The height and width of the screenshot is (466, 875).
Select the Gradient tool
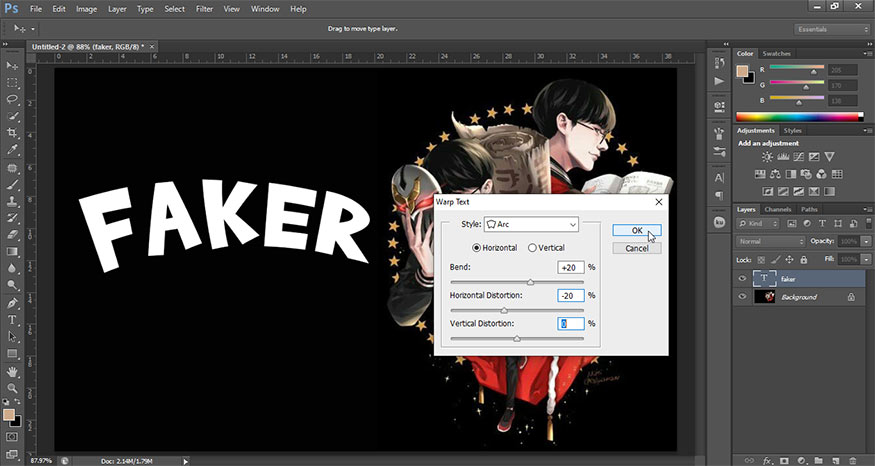click(x=12, y=252)
